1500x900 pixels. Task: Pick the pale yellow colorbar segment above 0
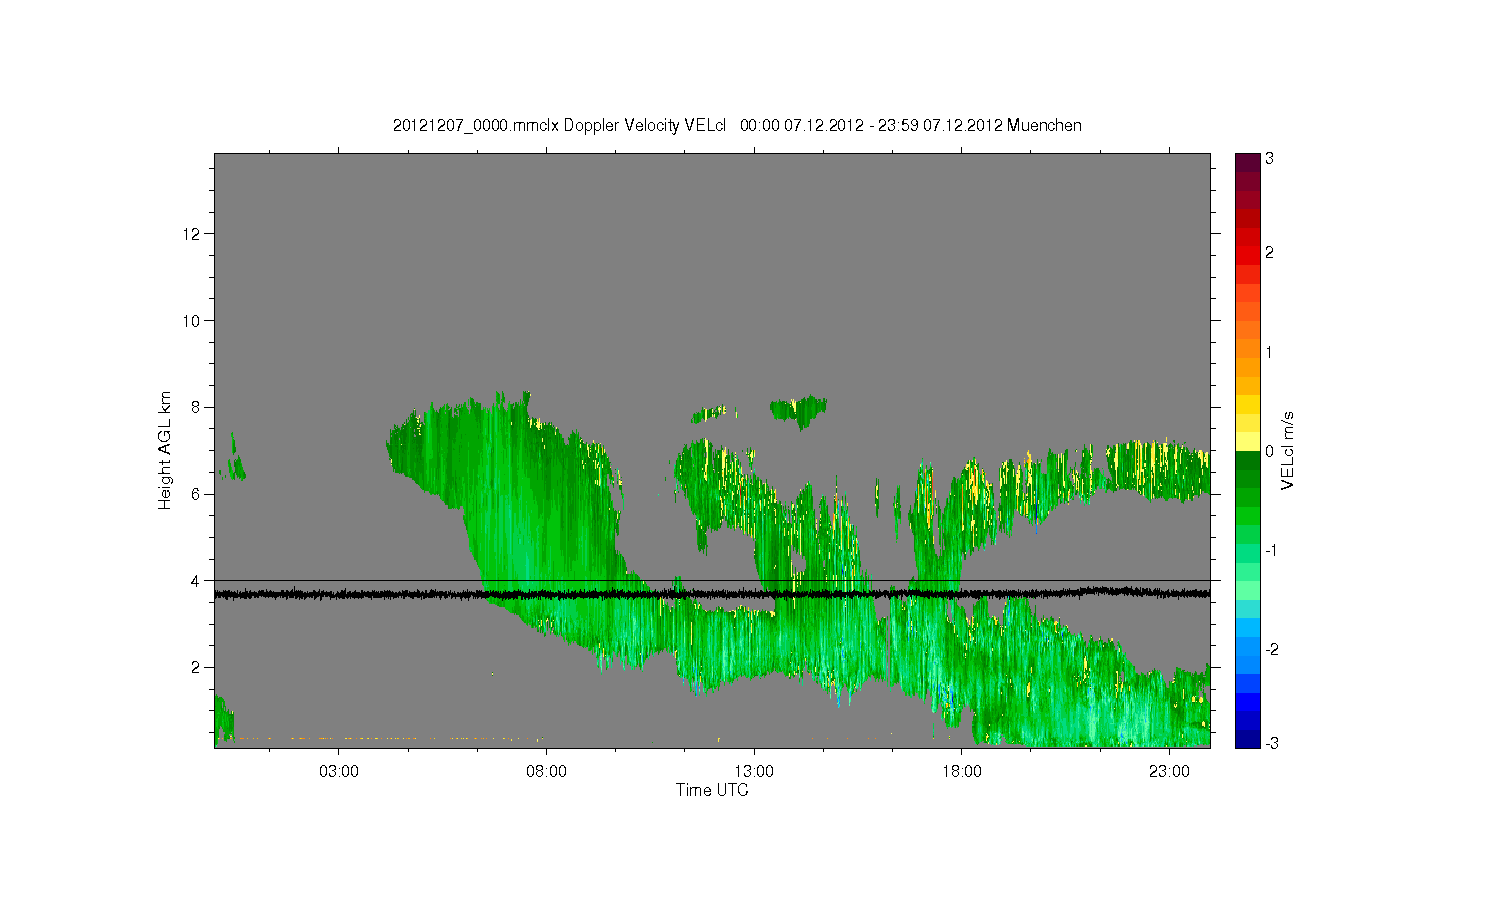(x=1247, y=442)
